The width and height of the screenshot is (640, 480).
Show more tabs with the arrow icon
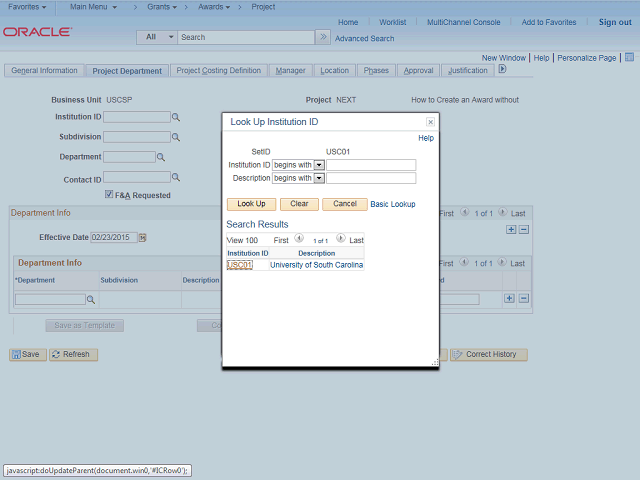(x=502, y=70)
